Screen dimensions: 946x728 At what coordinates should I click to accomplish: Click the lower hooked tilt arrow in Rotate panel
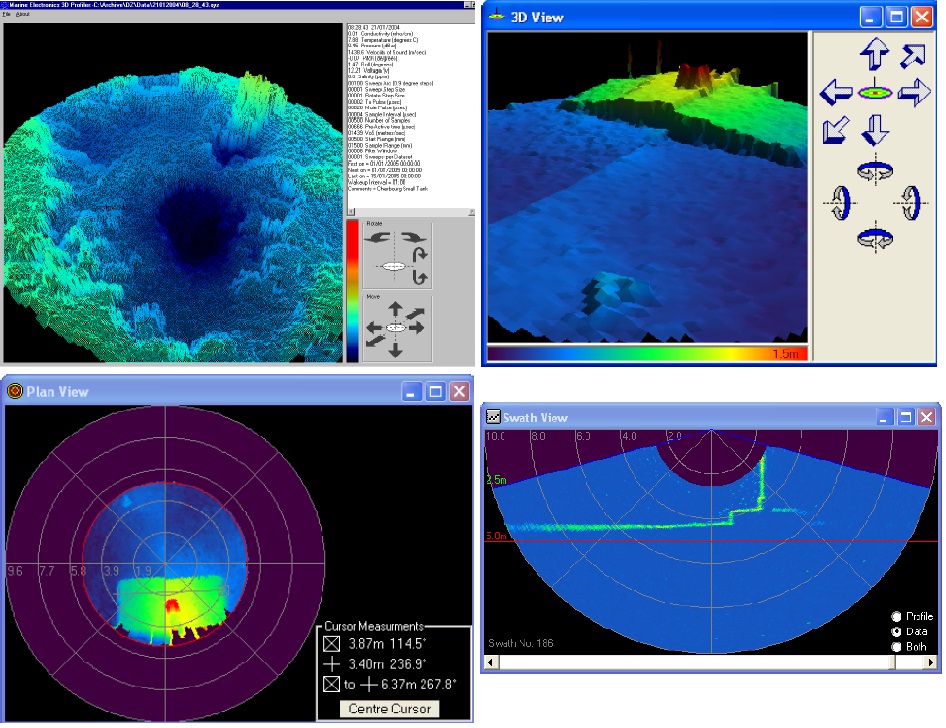419,277
